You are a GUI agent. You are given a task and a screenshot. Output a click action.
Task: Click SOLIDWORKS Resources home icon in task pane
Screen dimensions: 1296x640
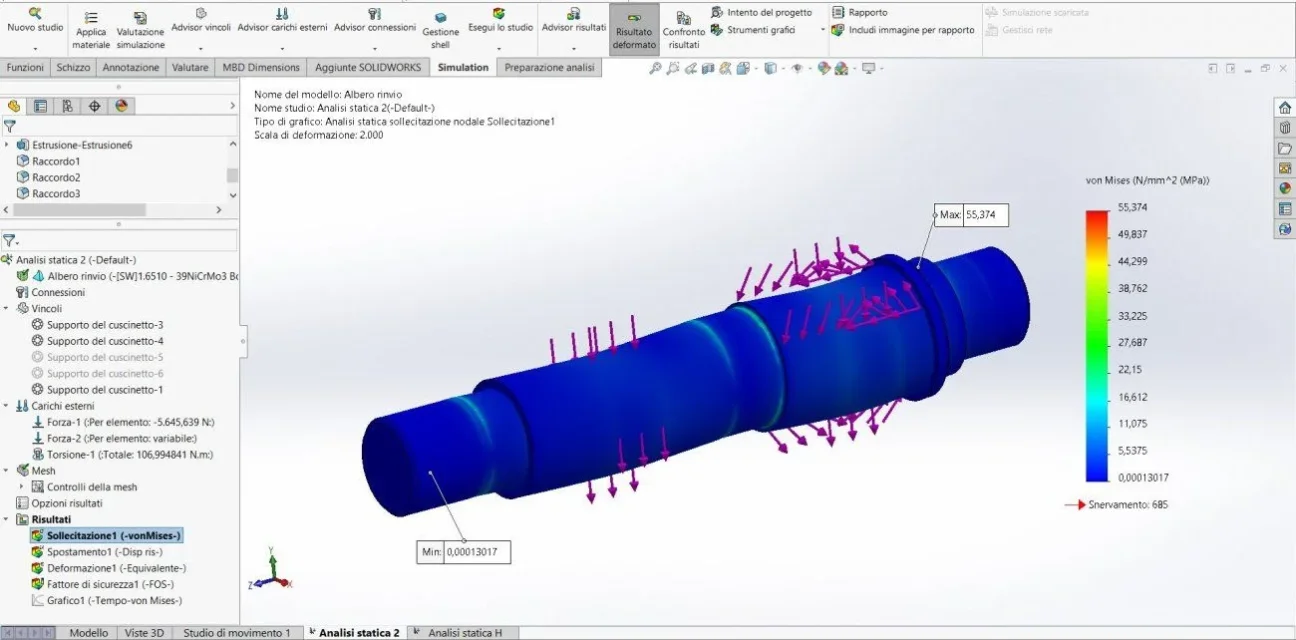coord(1285,108)
